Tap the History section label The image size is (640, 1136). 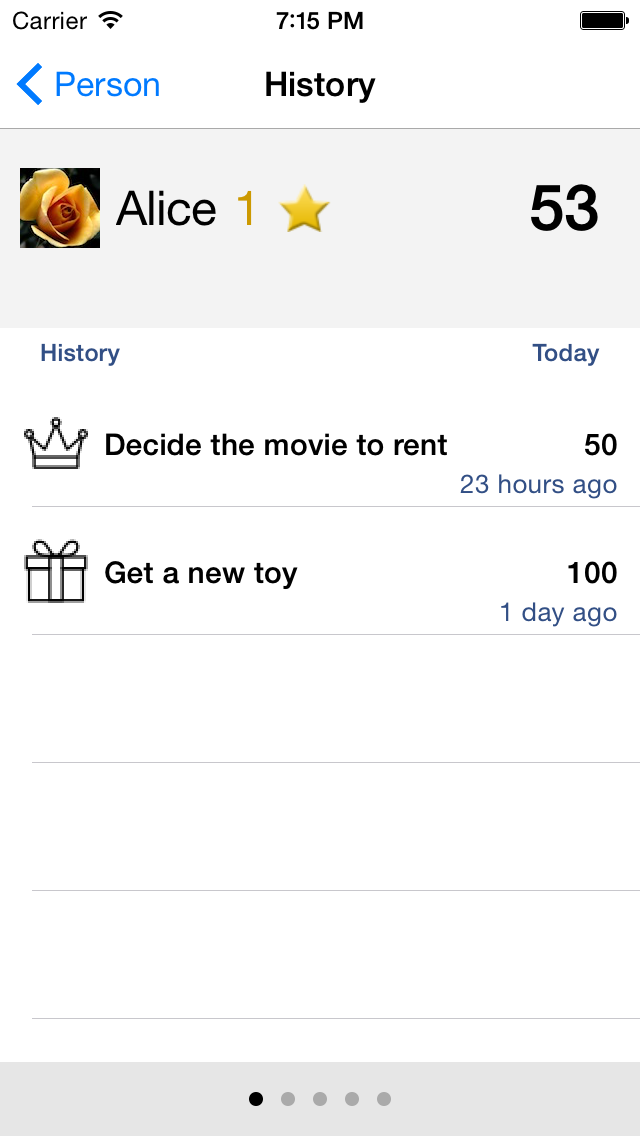click(79, 353)
